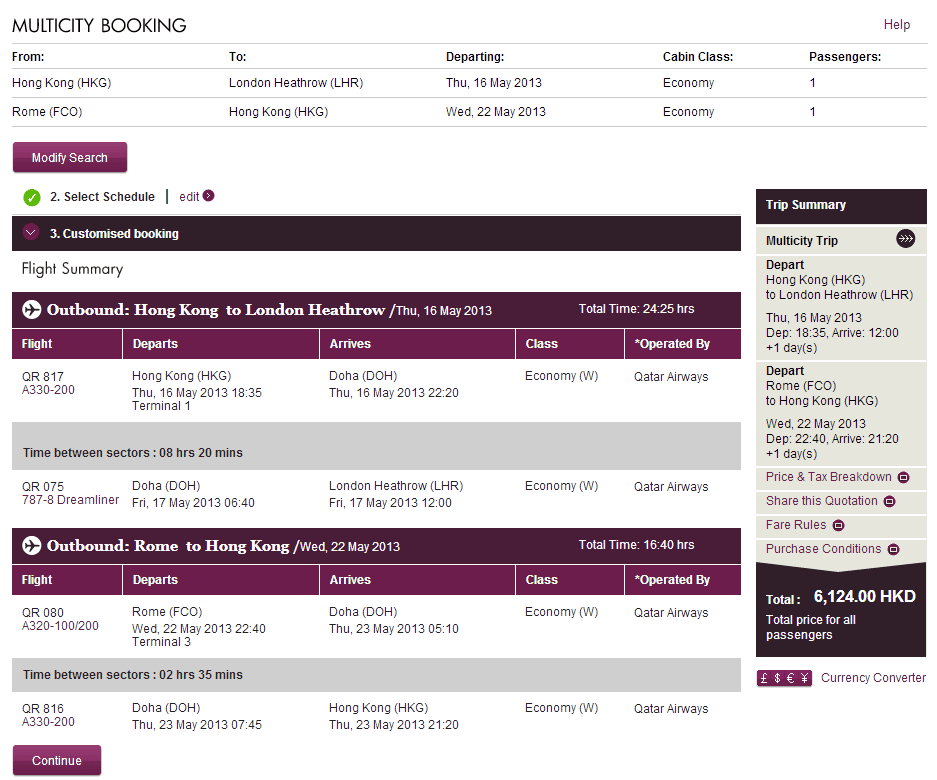Click the icon beside Share this Quotation

(889, 501)
